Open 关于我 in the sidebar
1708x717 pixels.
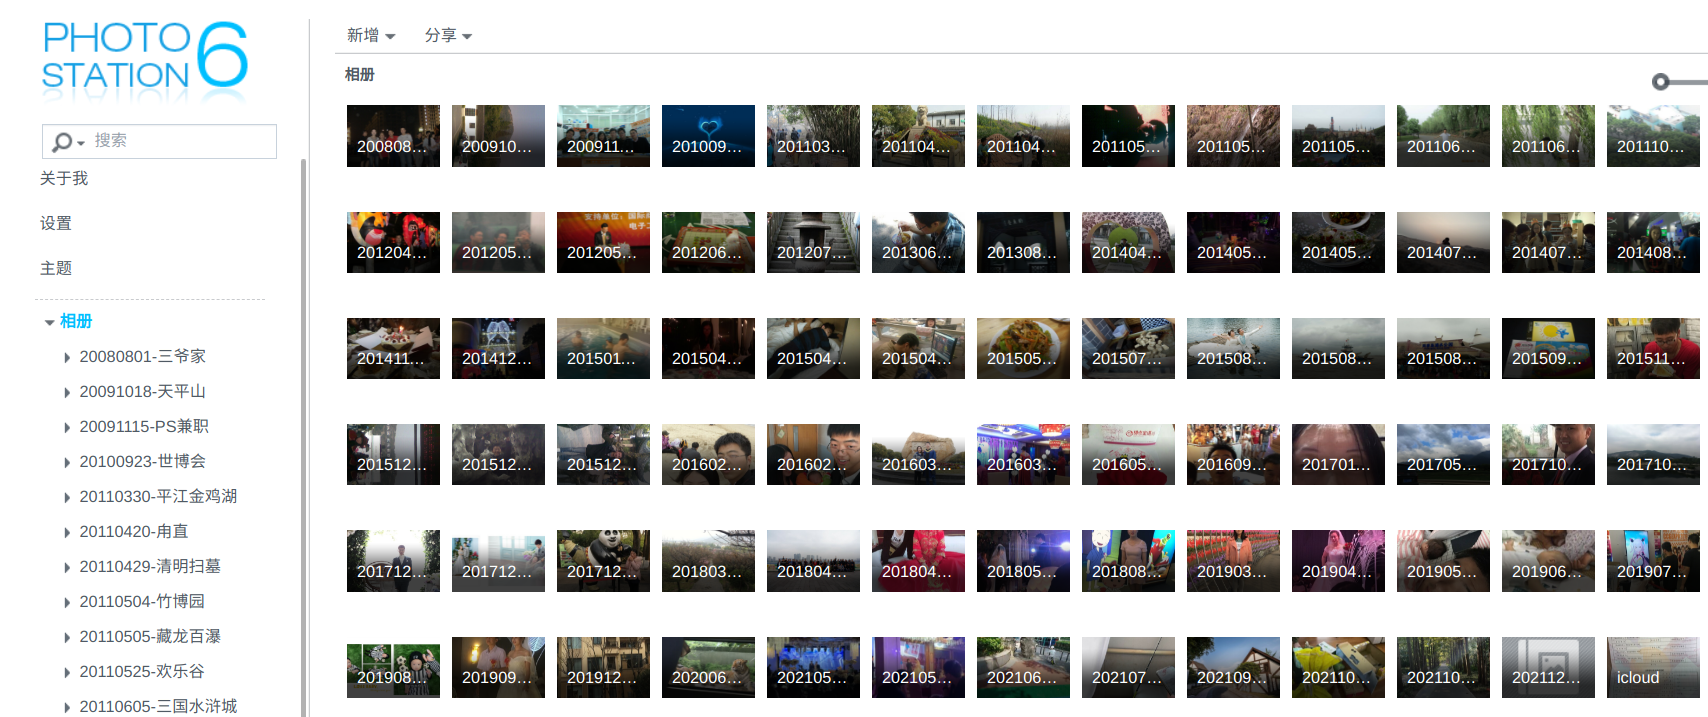coord(64,178)
